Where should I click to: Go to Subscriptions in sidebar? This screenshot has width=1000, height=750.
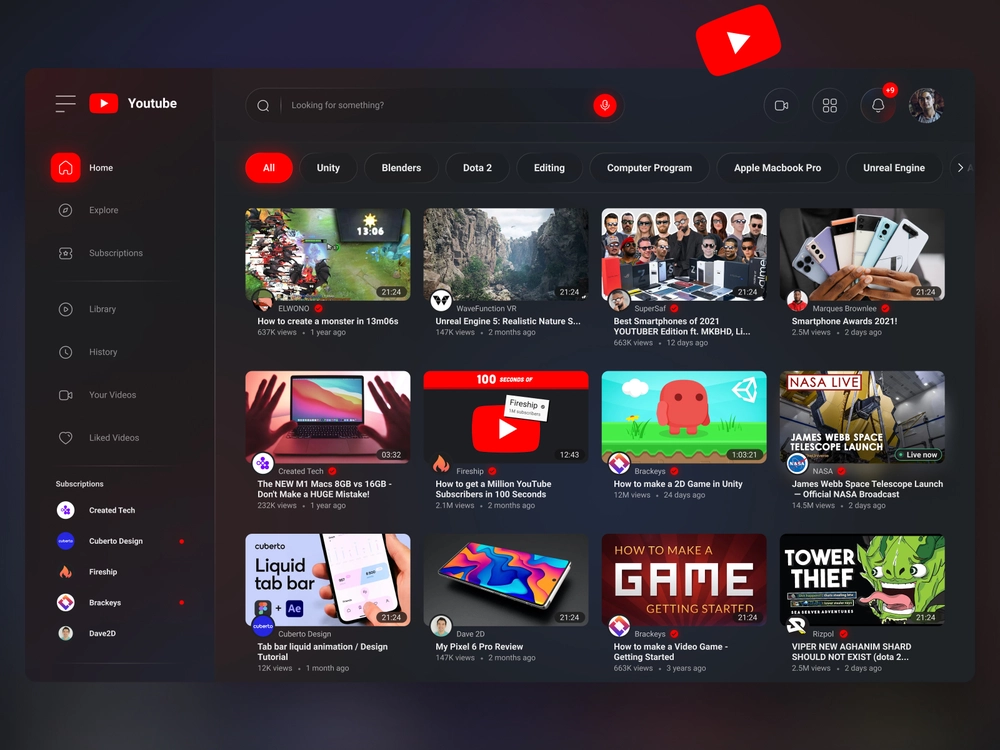pyautogui.click(x=115, y=253)
